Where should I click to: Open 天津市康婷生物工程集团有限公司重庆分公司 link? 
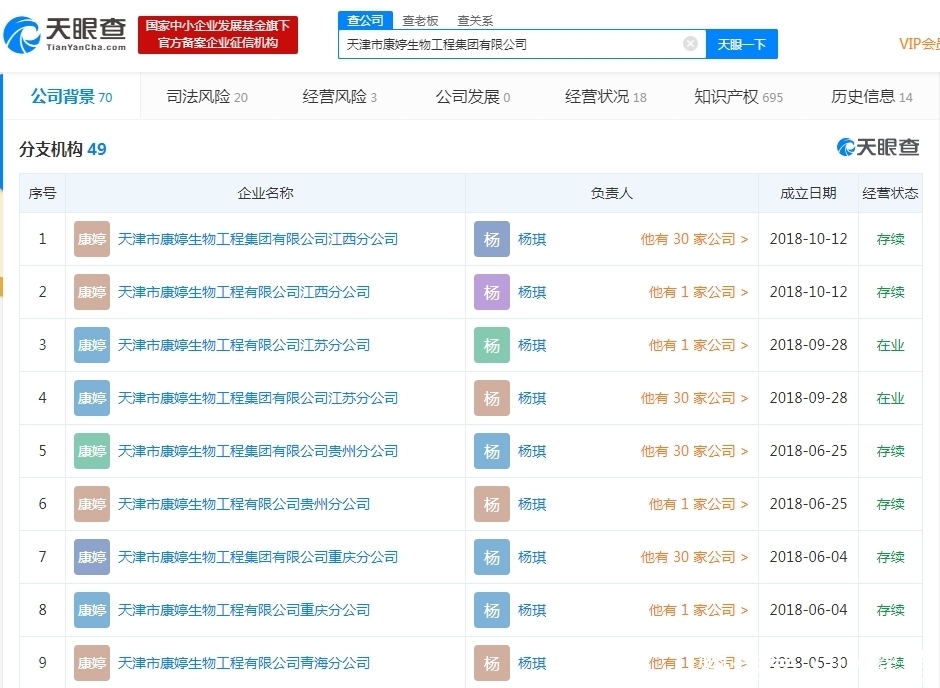coord(258,557)
